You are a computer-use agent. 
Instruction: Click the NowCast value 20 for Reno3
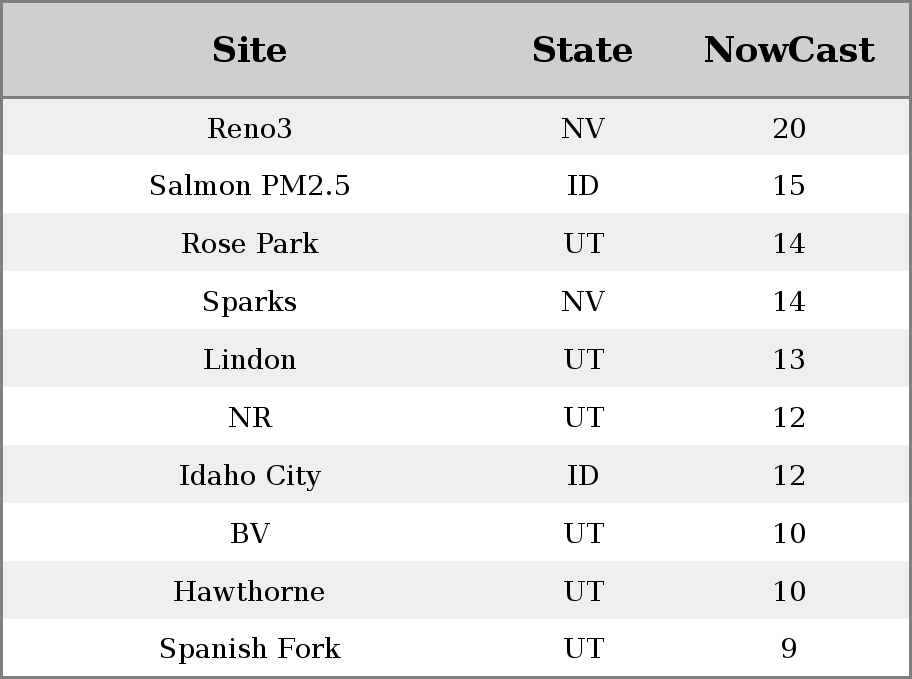(789, 128)
